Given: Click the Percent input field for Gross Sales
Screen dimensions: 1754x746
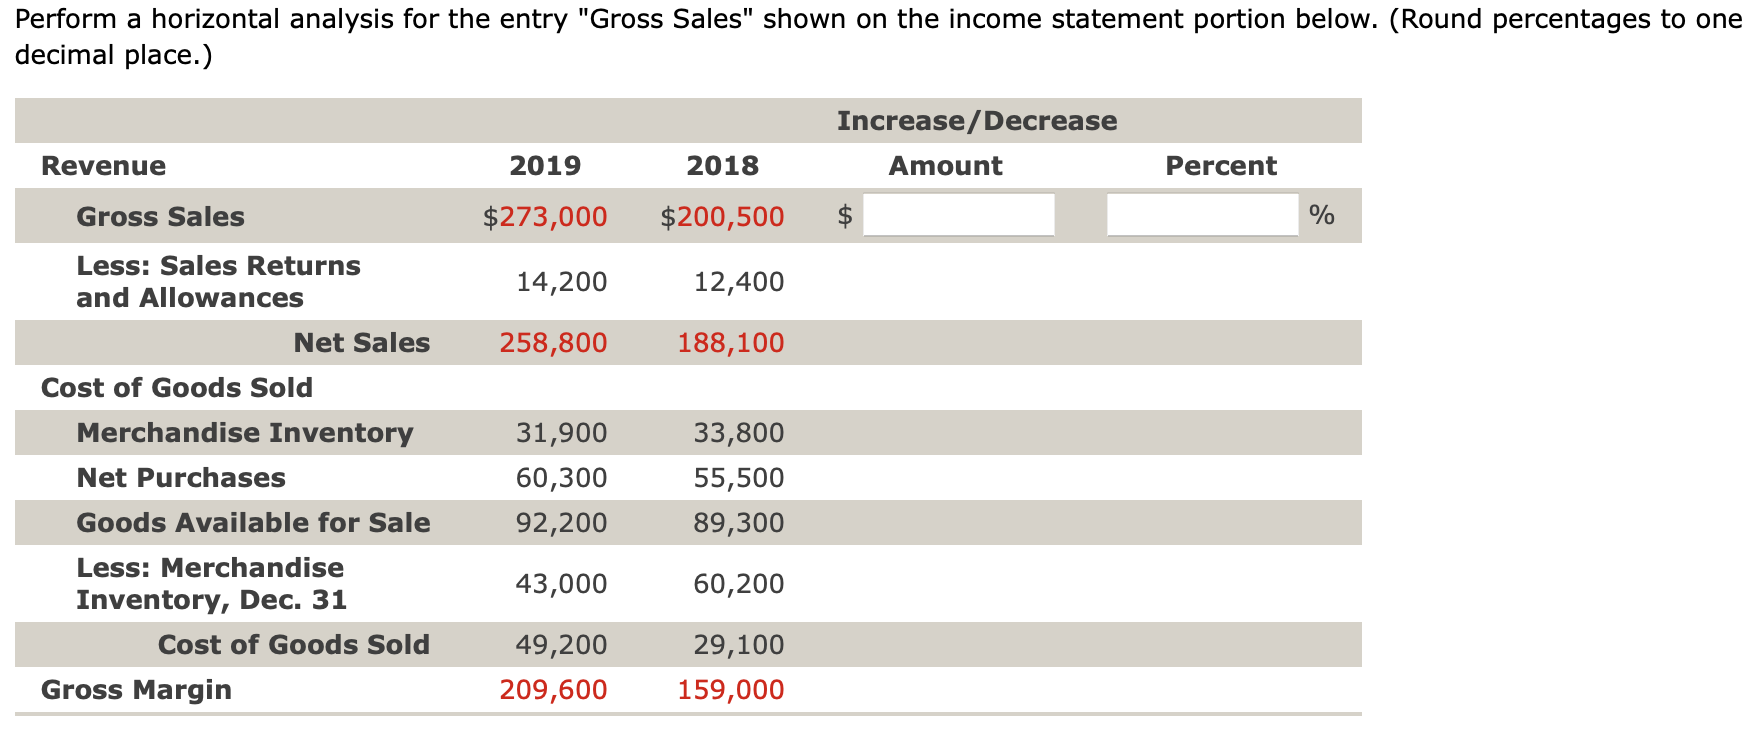Looking at the screenshot, I should coord(1200,215).
